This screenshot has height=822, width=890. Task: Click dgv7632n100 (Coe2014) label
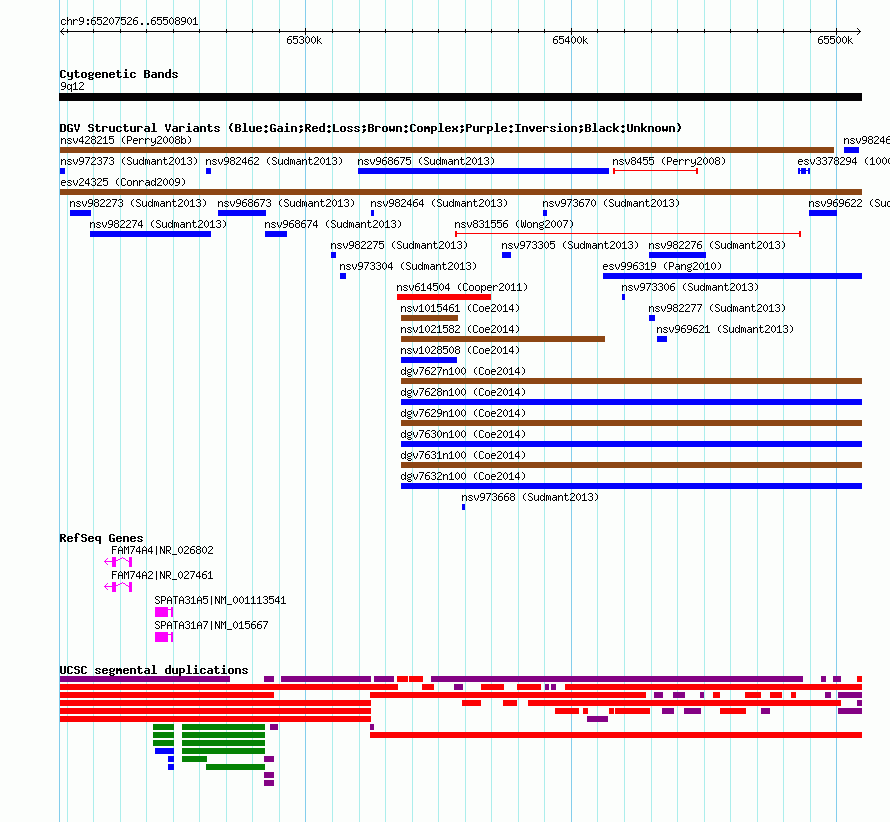point(463,476)
